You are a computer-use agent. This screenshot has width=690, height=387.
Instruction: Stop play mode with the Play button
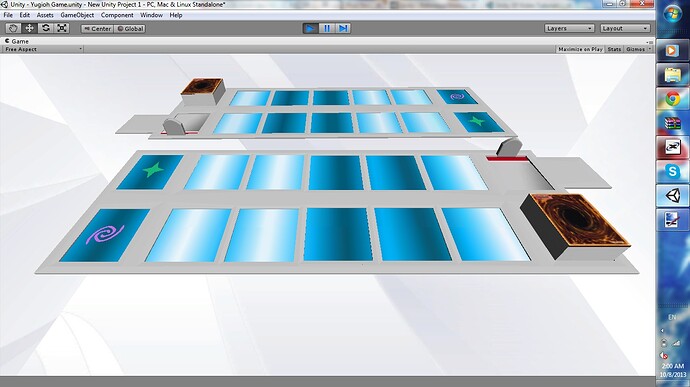coord(310,29)
